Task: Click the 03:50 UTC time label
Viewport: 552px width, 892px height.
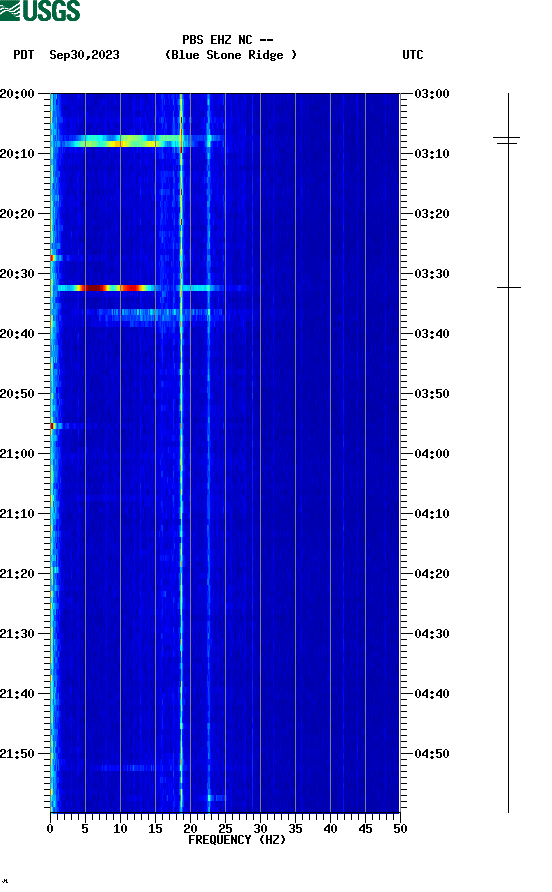Action: click(432, 394)
